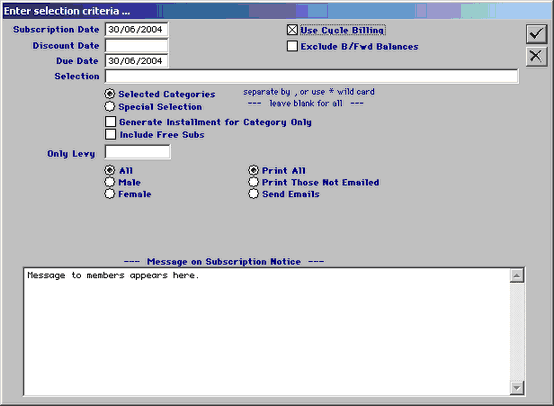Click the 'separate by , or use * wild card' hint

[x=309, y=92]
